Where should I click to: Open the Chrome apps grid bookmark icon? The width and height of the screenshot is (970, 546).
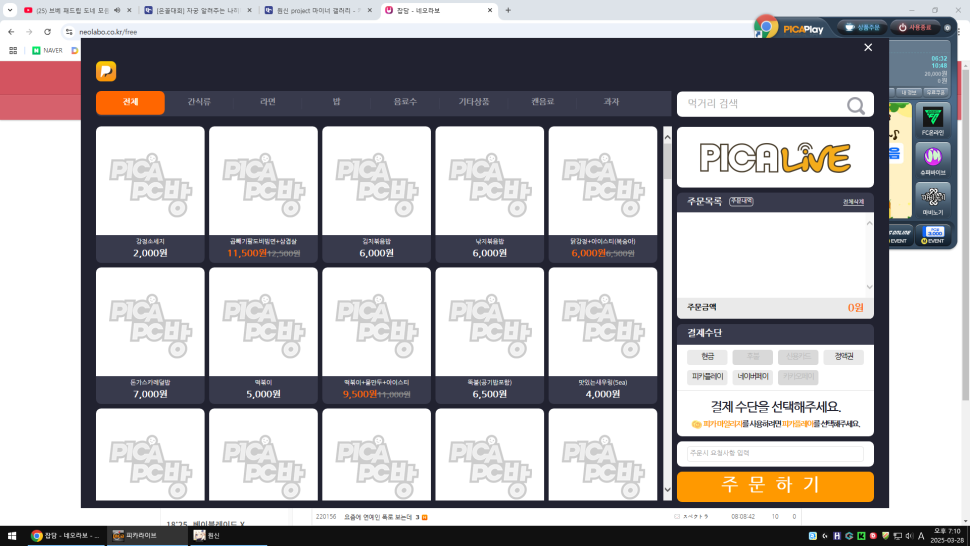click(13, 51)
